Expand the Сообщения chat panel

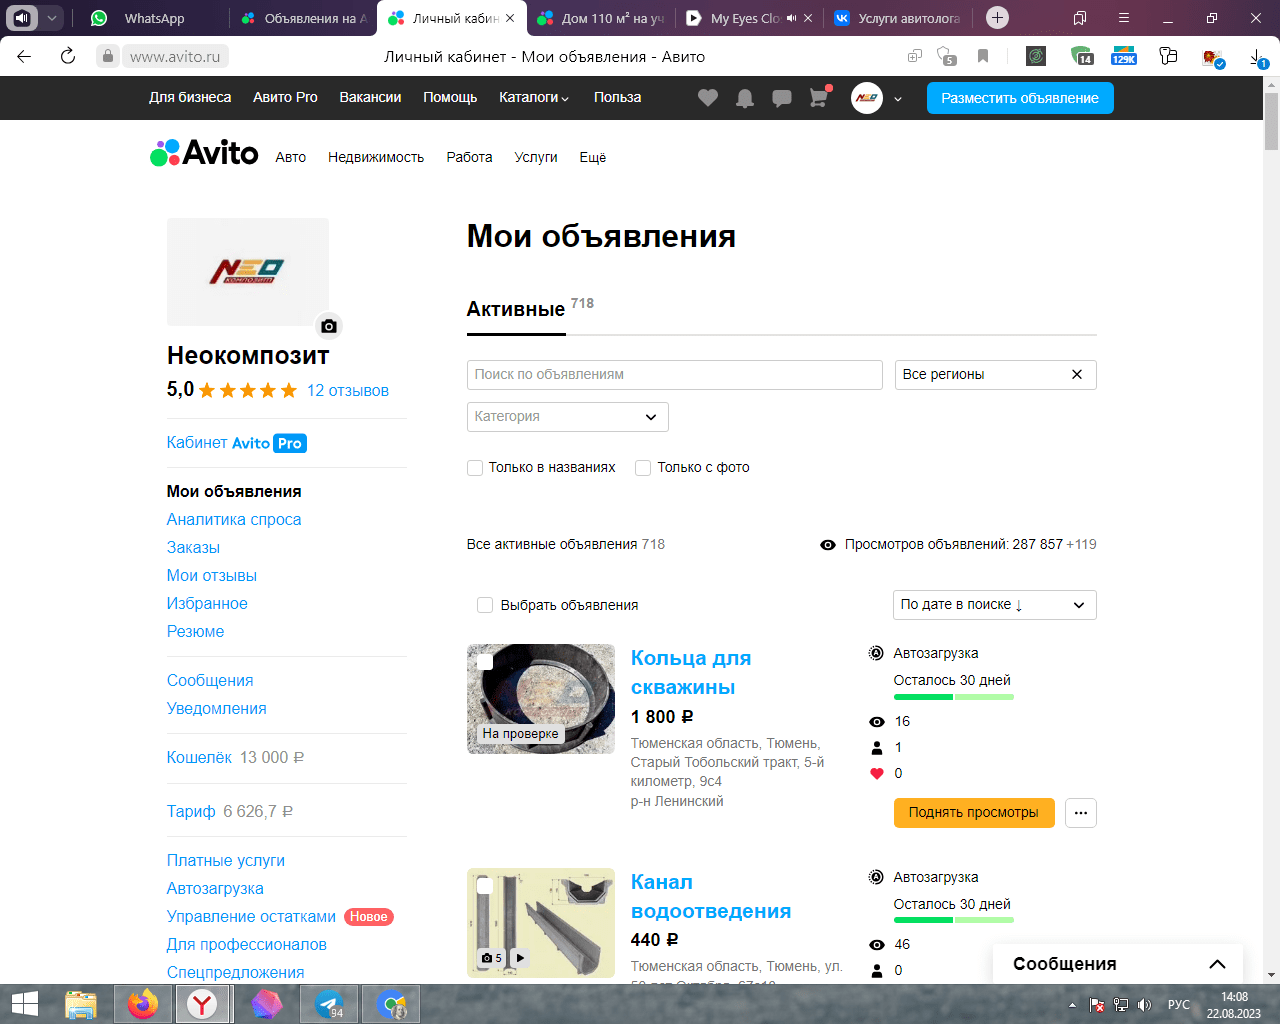1118,964
